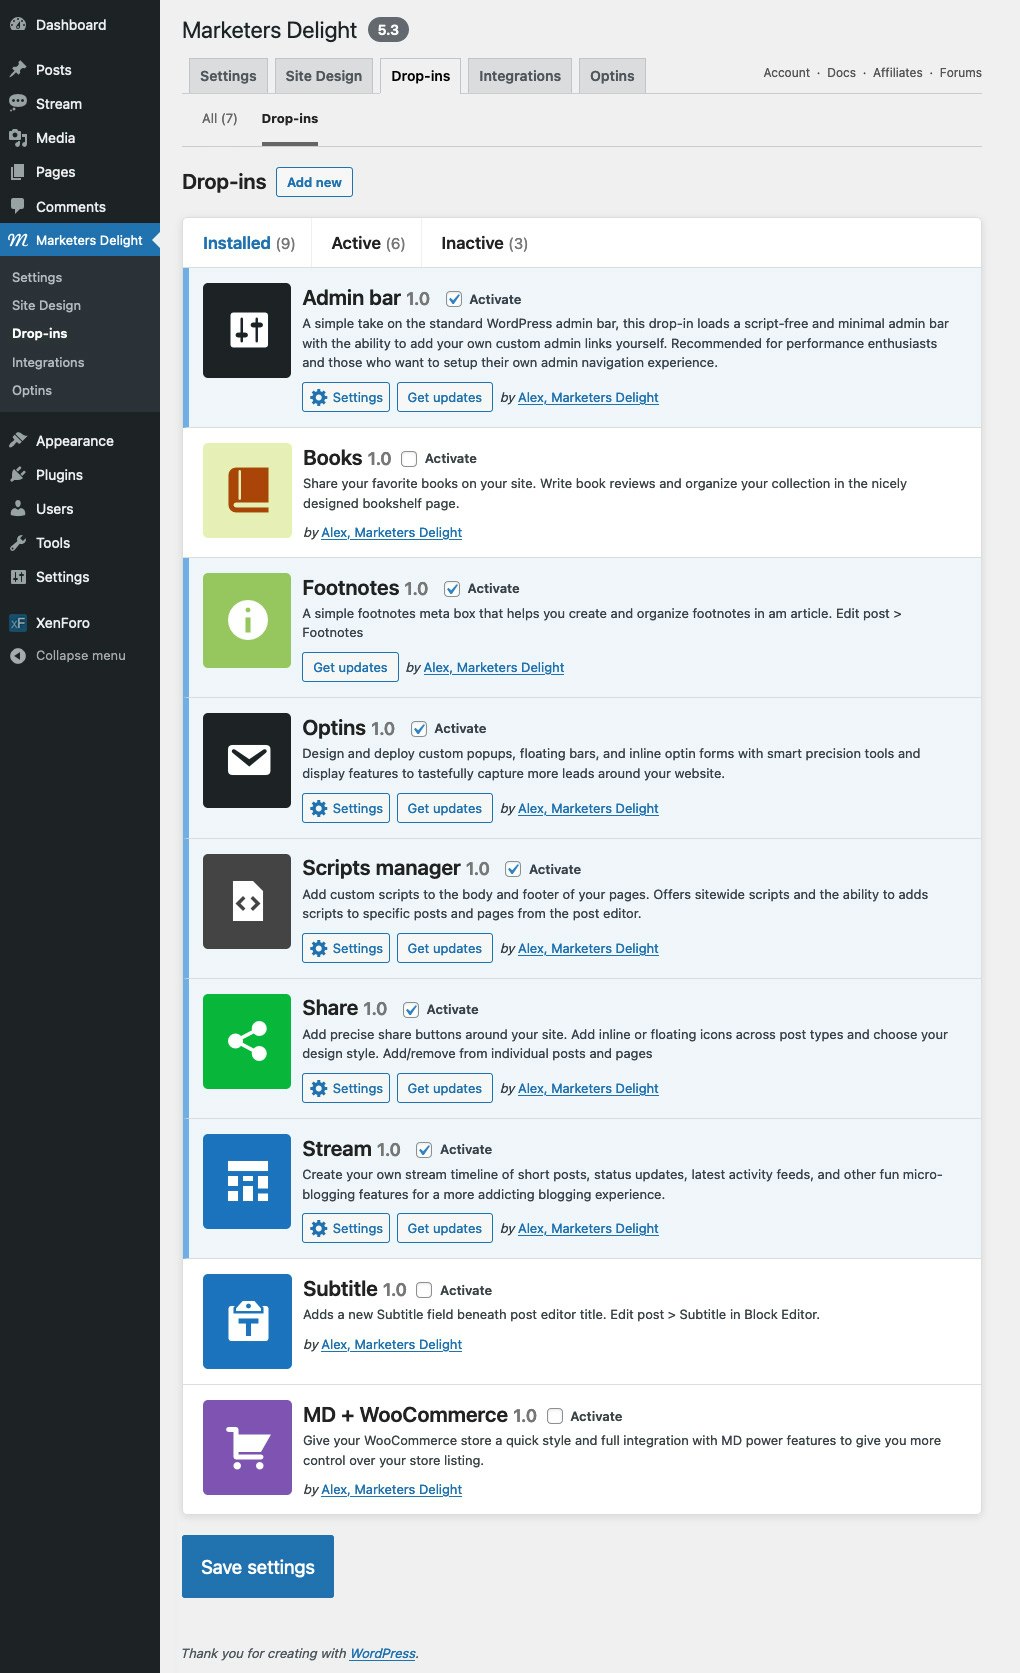
Task: Click the Pages icon in sidebar
Action: point(18,172)
